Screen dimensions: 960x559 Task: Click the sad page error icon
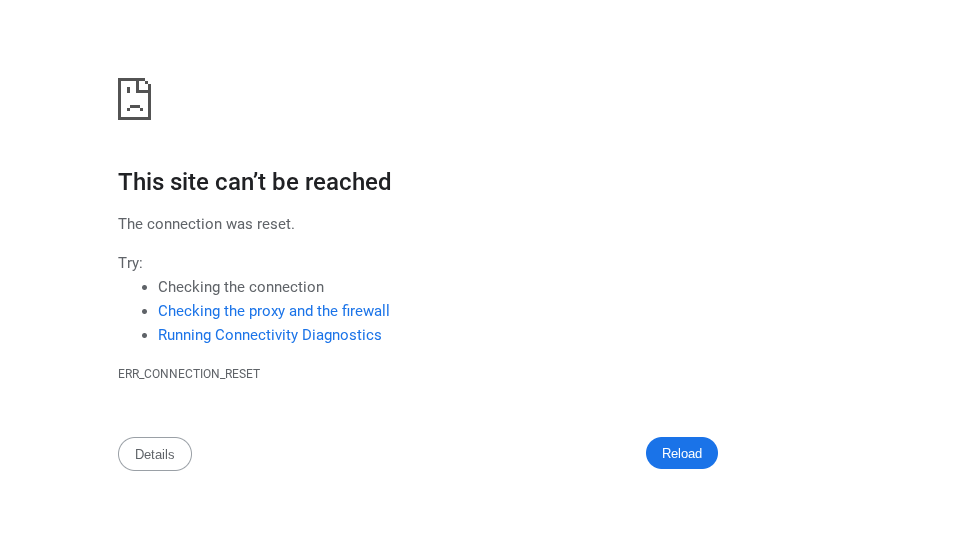point(134,99)
